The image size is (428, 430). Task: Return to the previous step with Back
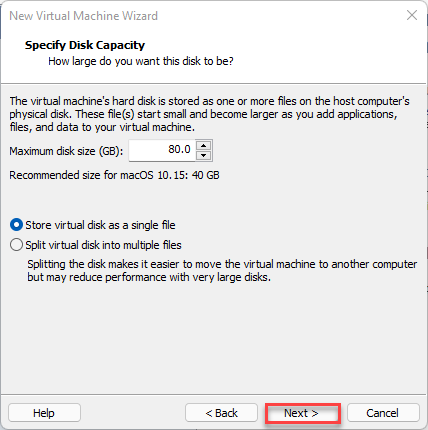pyautogui.click(x=221, y=413)
